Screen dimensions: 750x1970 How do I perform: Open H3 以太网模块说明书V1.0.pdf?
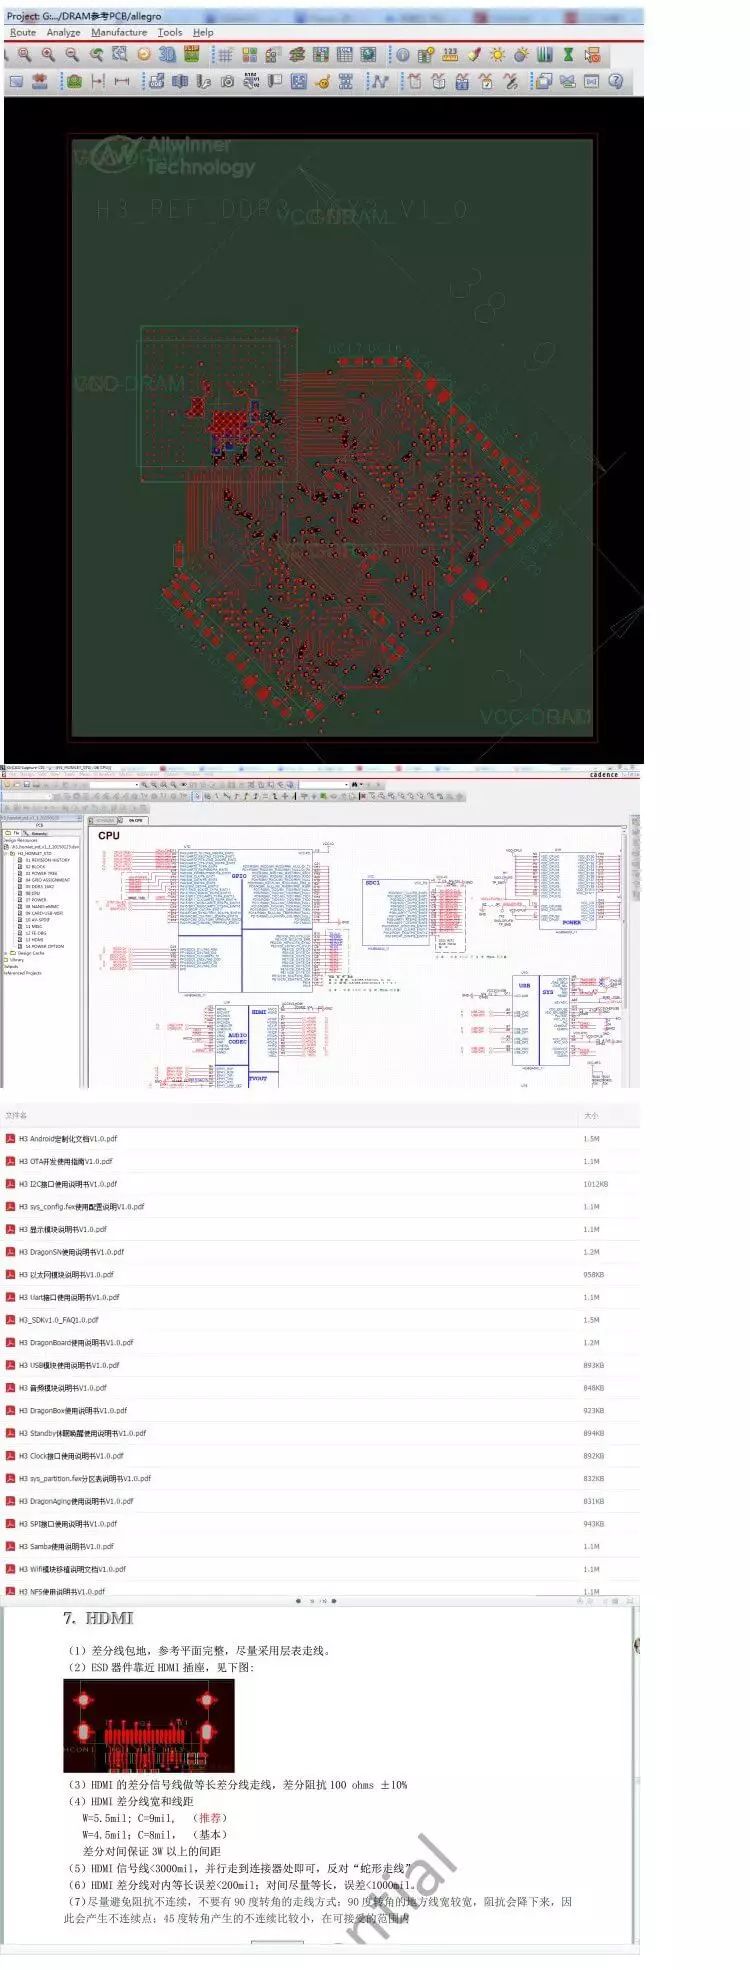tap(66, 1274)
